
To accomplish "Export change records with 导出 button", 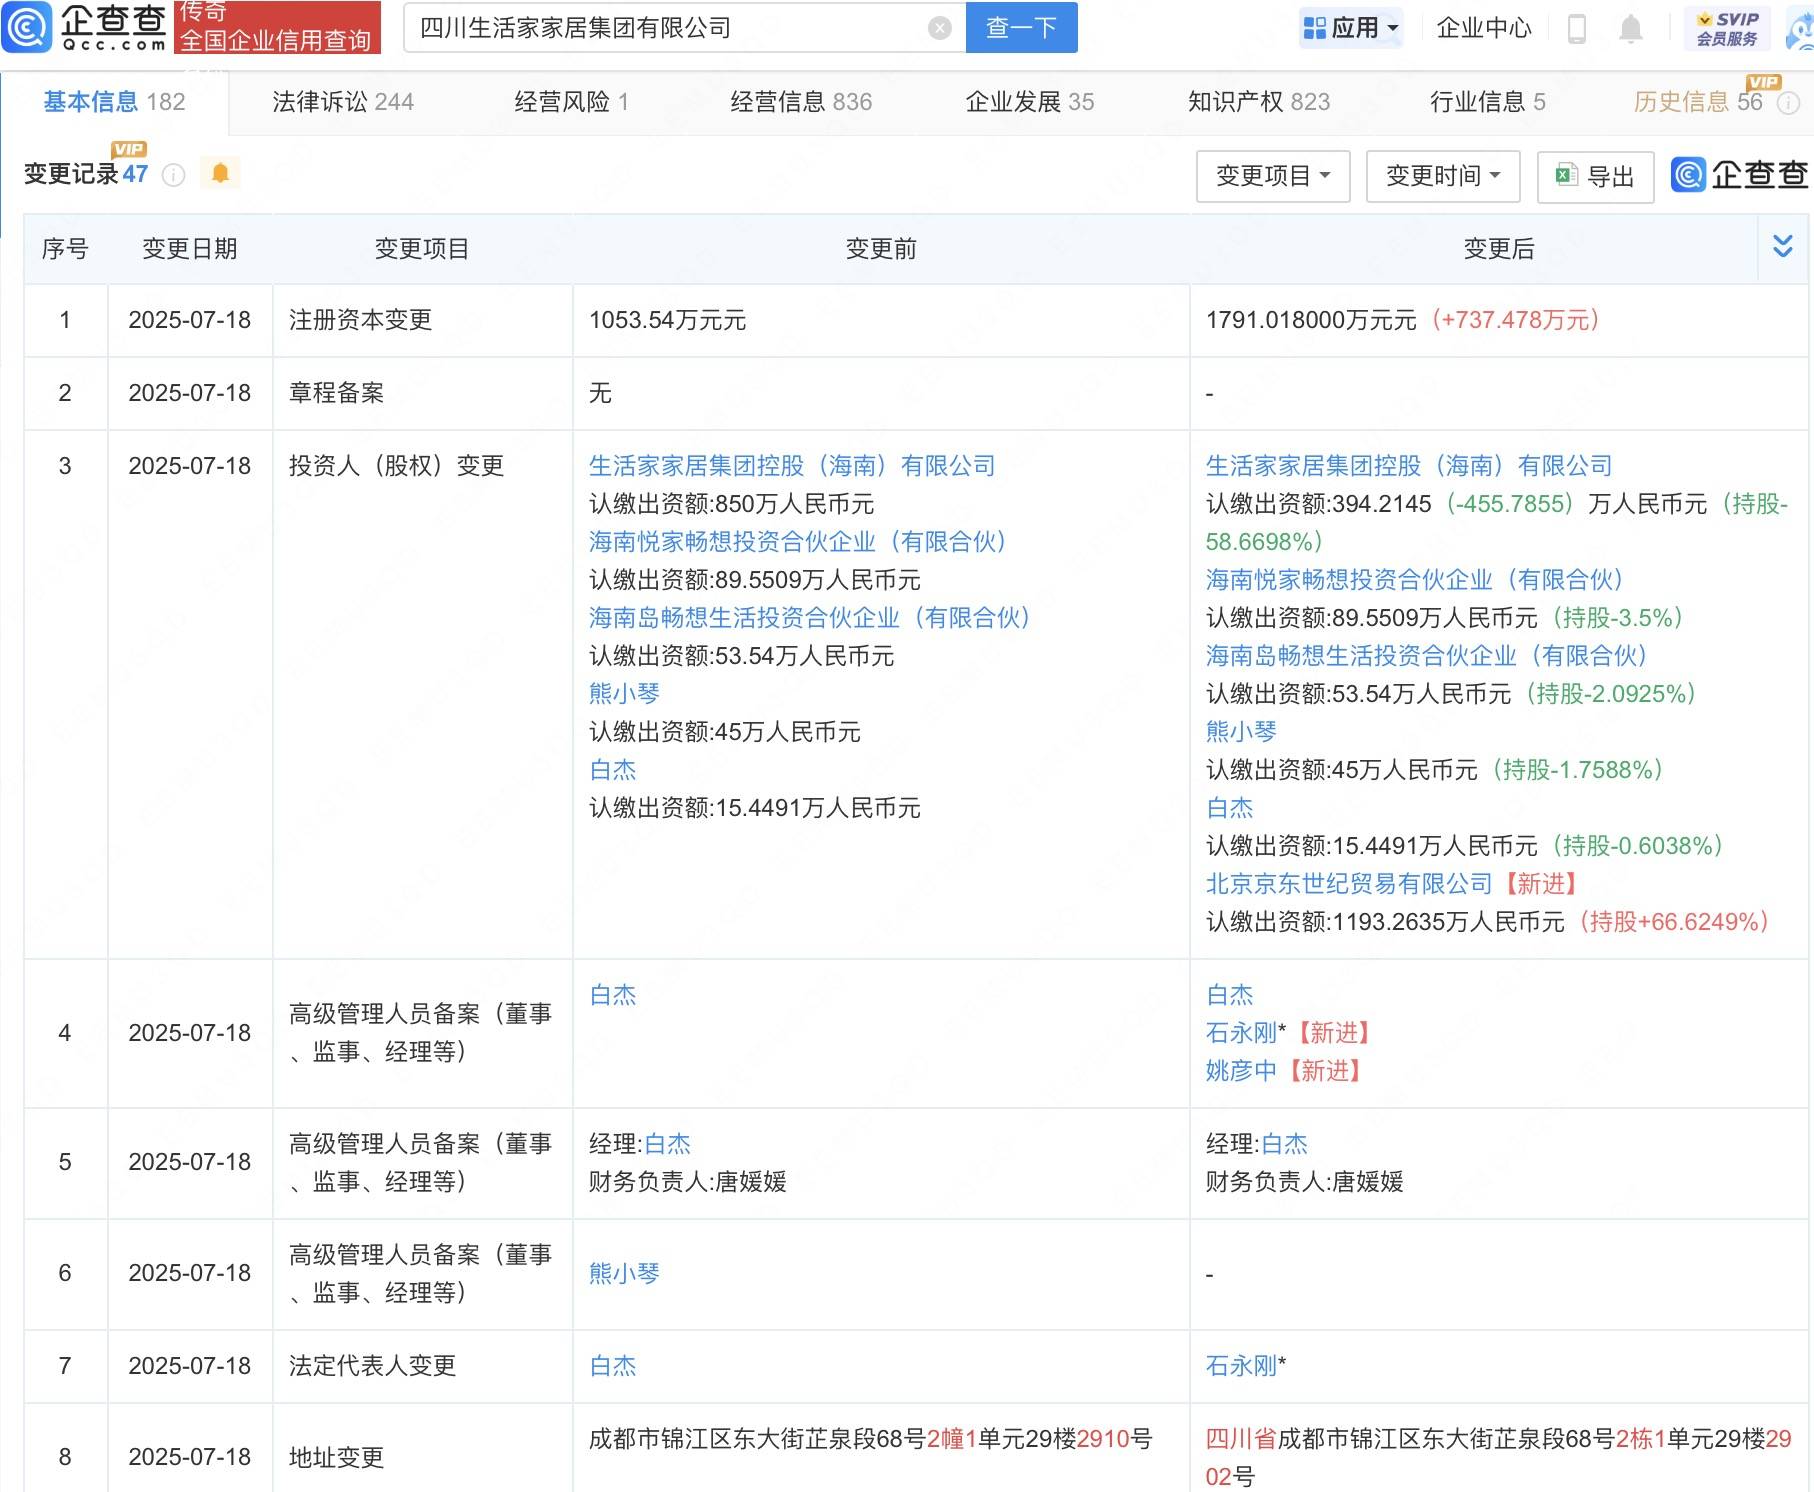I will pos(1595,176).
